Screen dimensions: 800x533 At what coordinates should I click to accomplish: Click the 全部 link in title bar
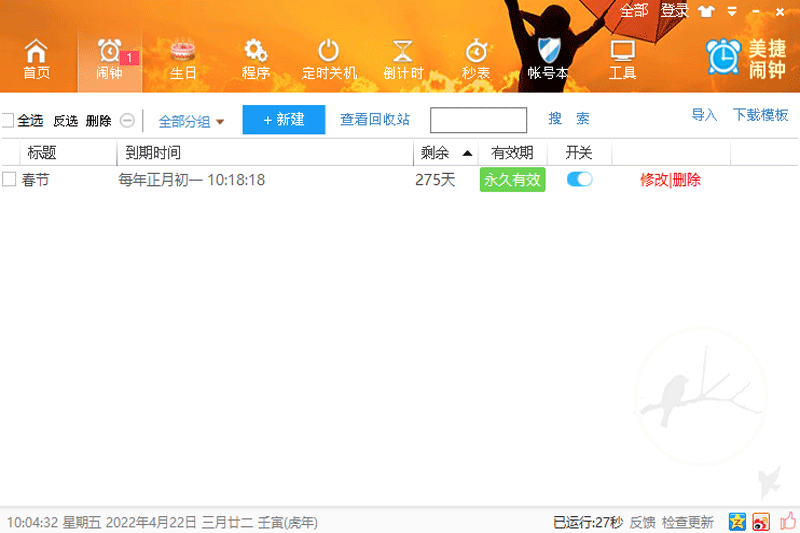(x=634, y=11)
